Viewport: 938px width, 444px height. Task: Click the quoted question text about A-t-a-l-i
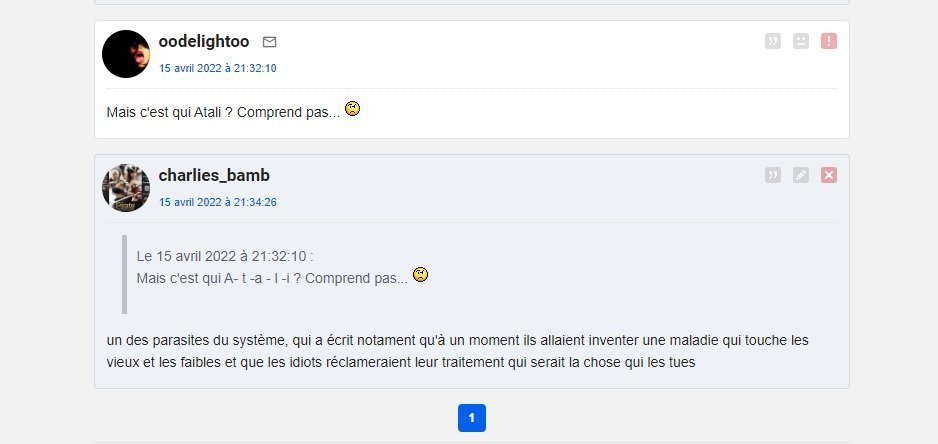click(x=272, y=277)
